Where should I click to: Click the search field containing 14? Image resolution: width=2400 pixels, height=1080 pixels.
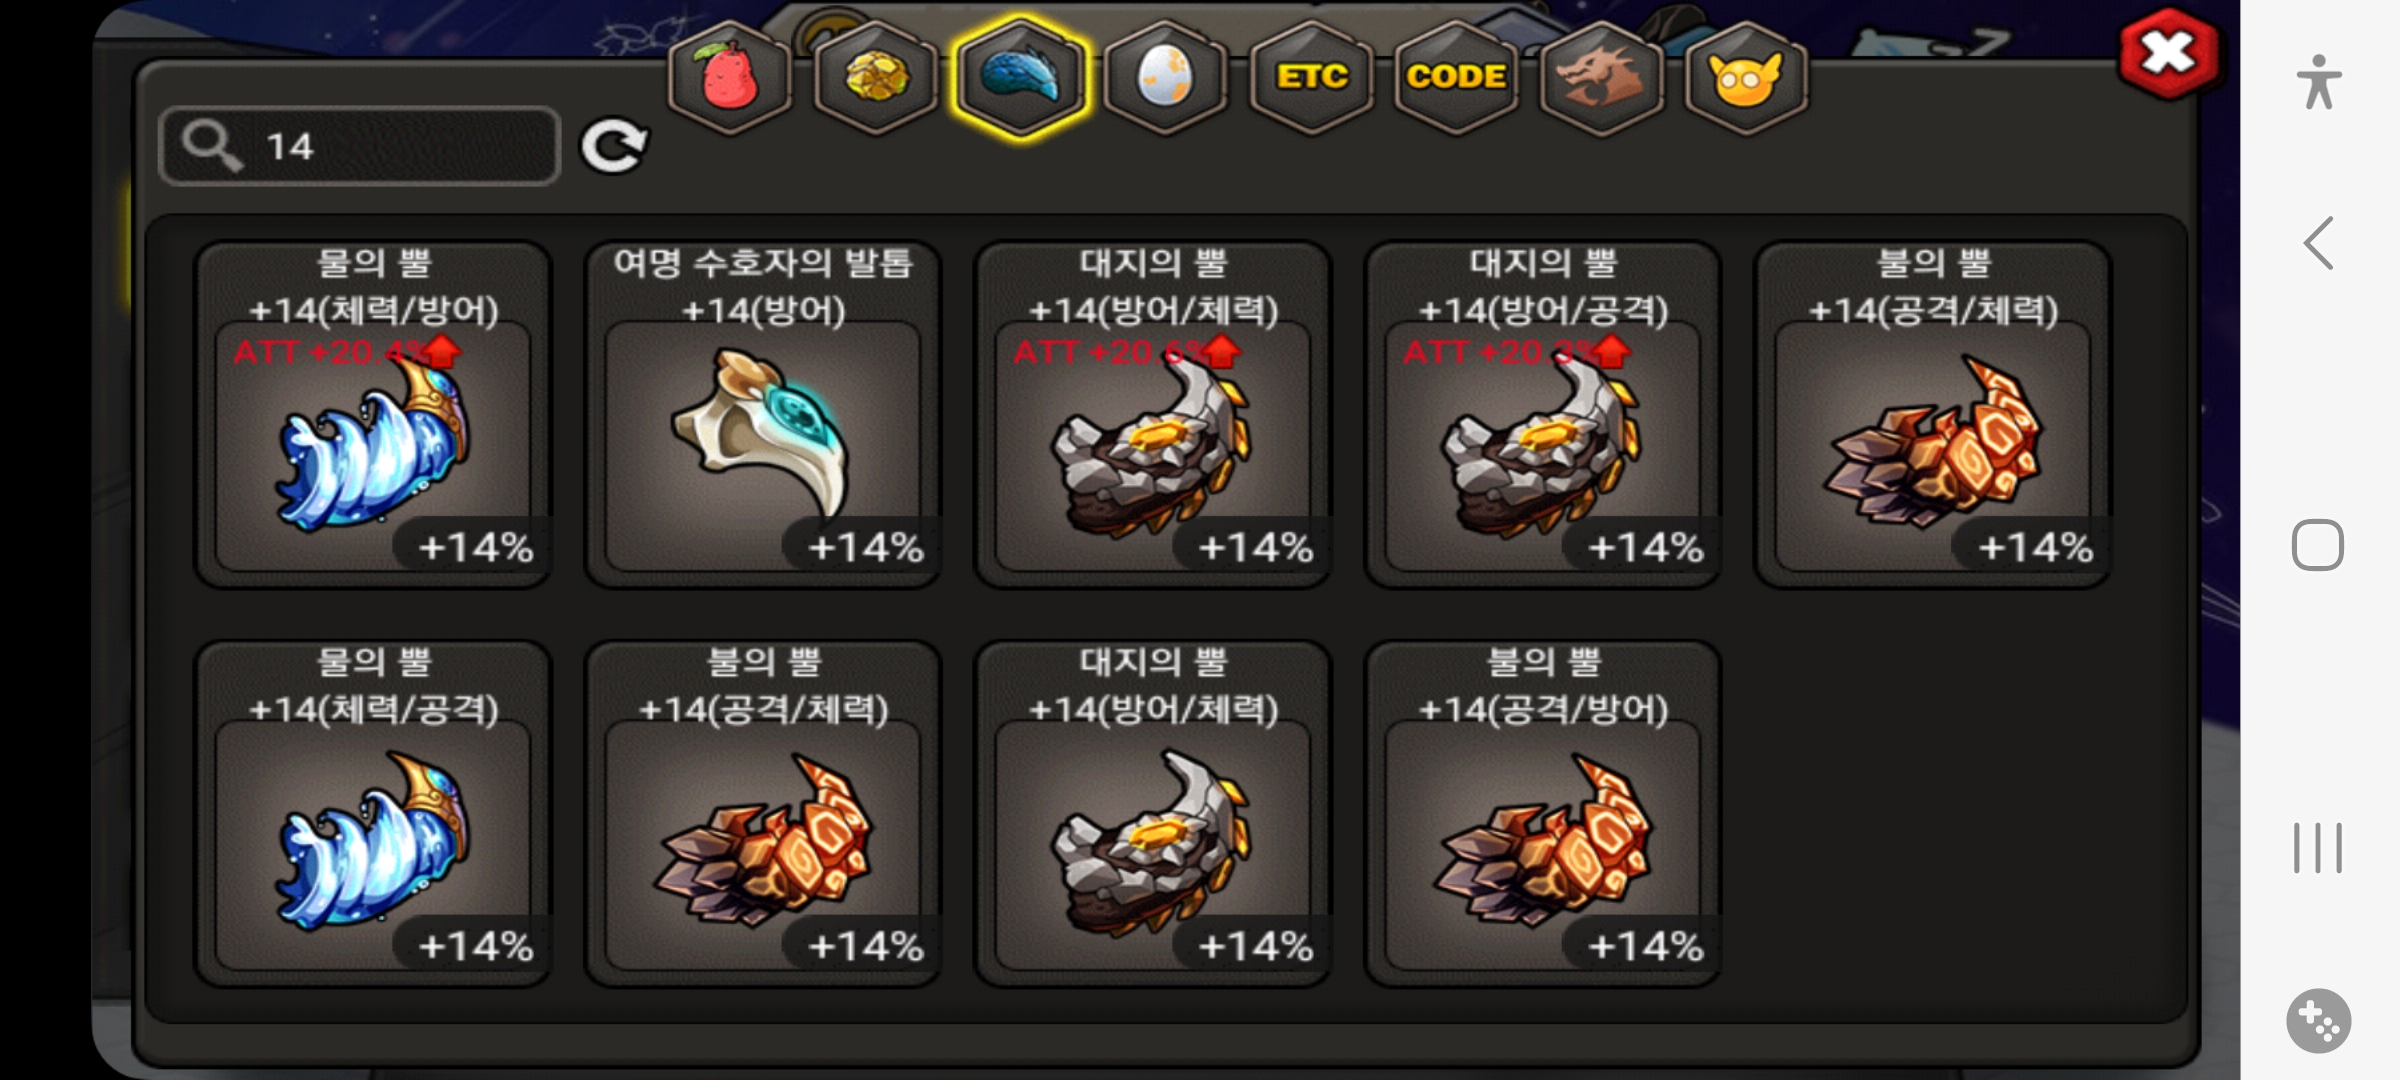coord(359,146)
